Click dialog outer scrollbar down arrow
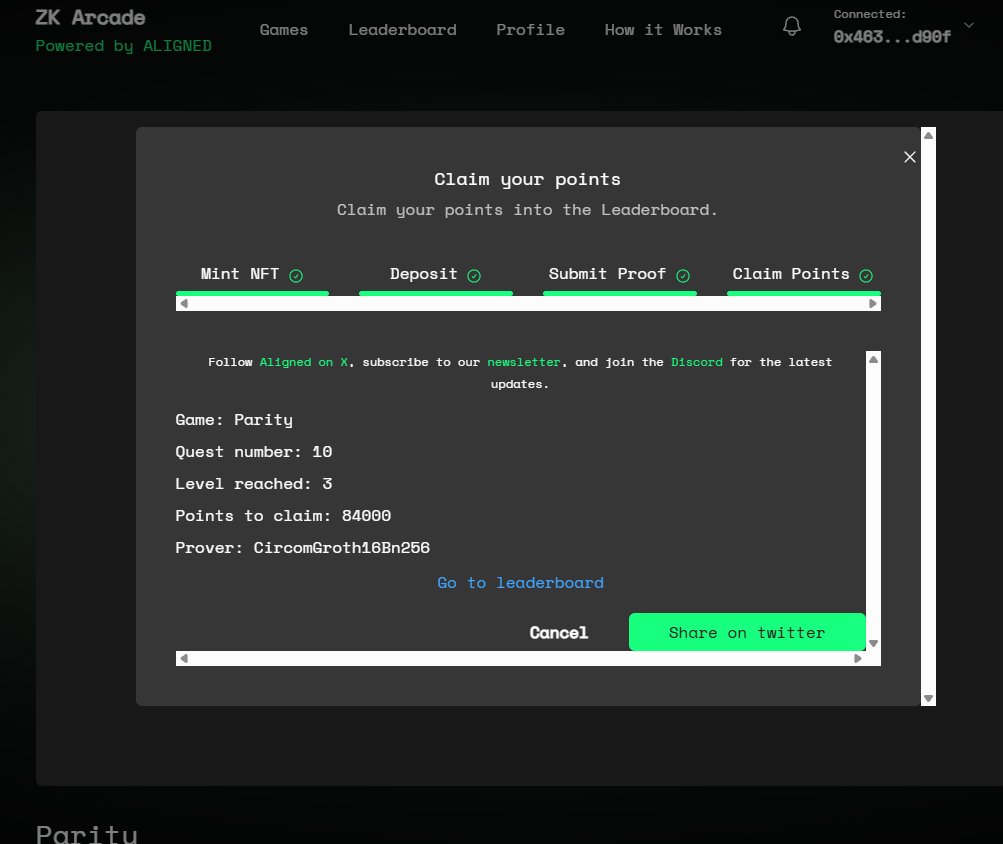The height and width of the screenshot is (844, 1003). (928, 698)
